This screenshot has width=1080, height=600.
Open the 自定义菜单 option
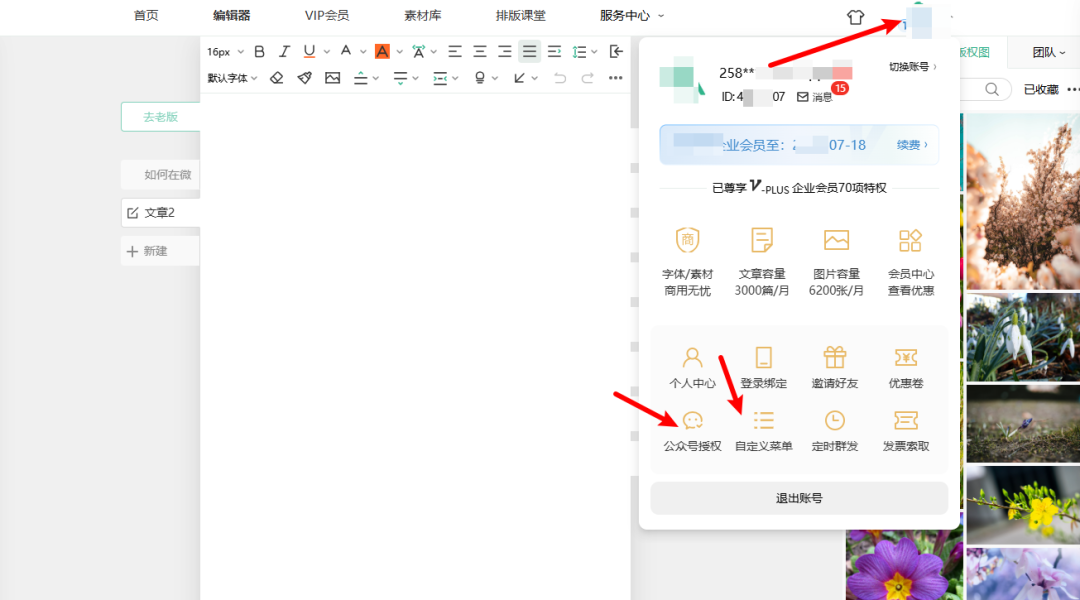tap(763, 431)
